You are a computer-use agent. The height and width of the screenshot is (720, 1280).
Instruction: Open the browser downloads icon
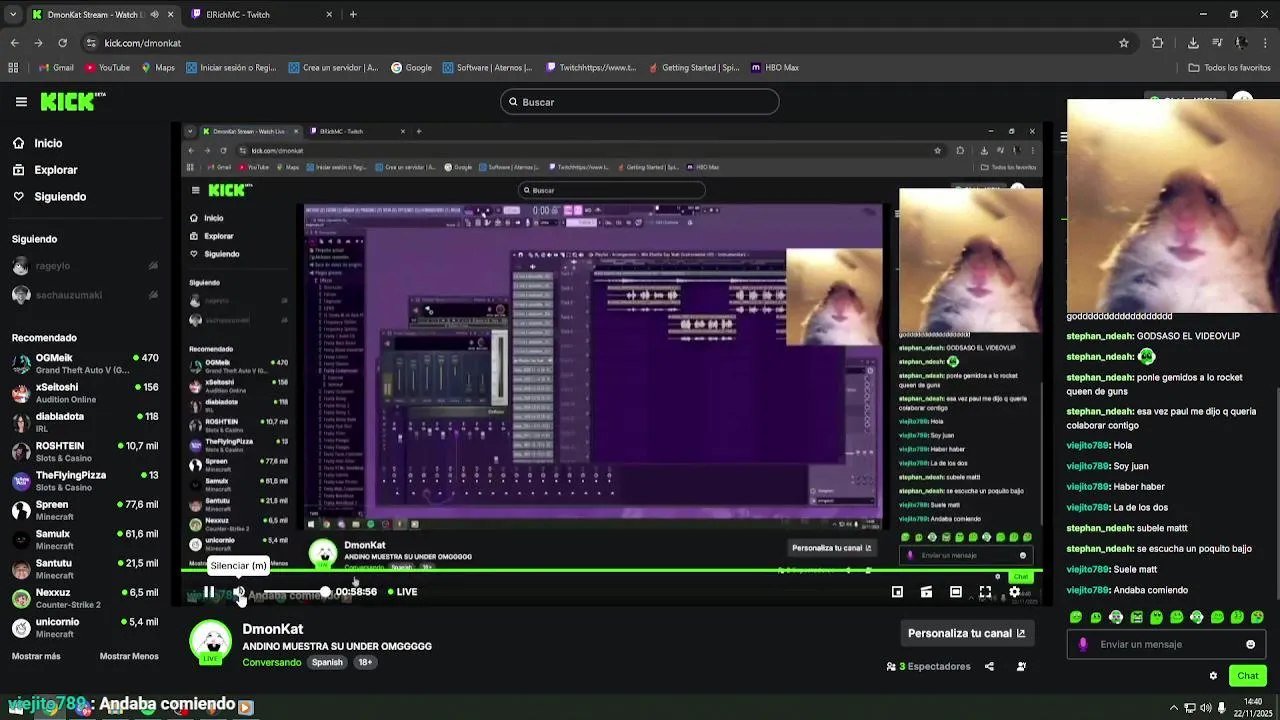[x=1193, y=43]
